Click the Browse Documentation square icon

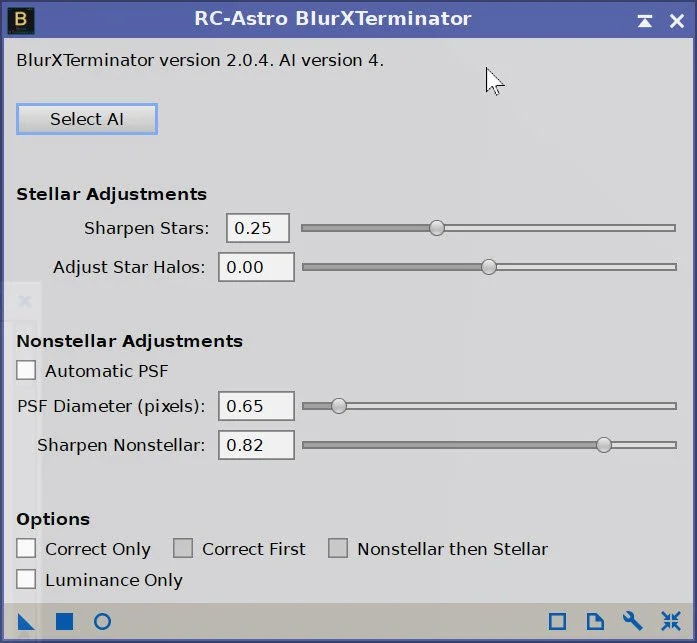[x=557, y=621]
